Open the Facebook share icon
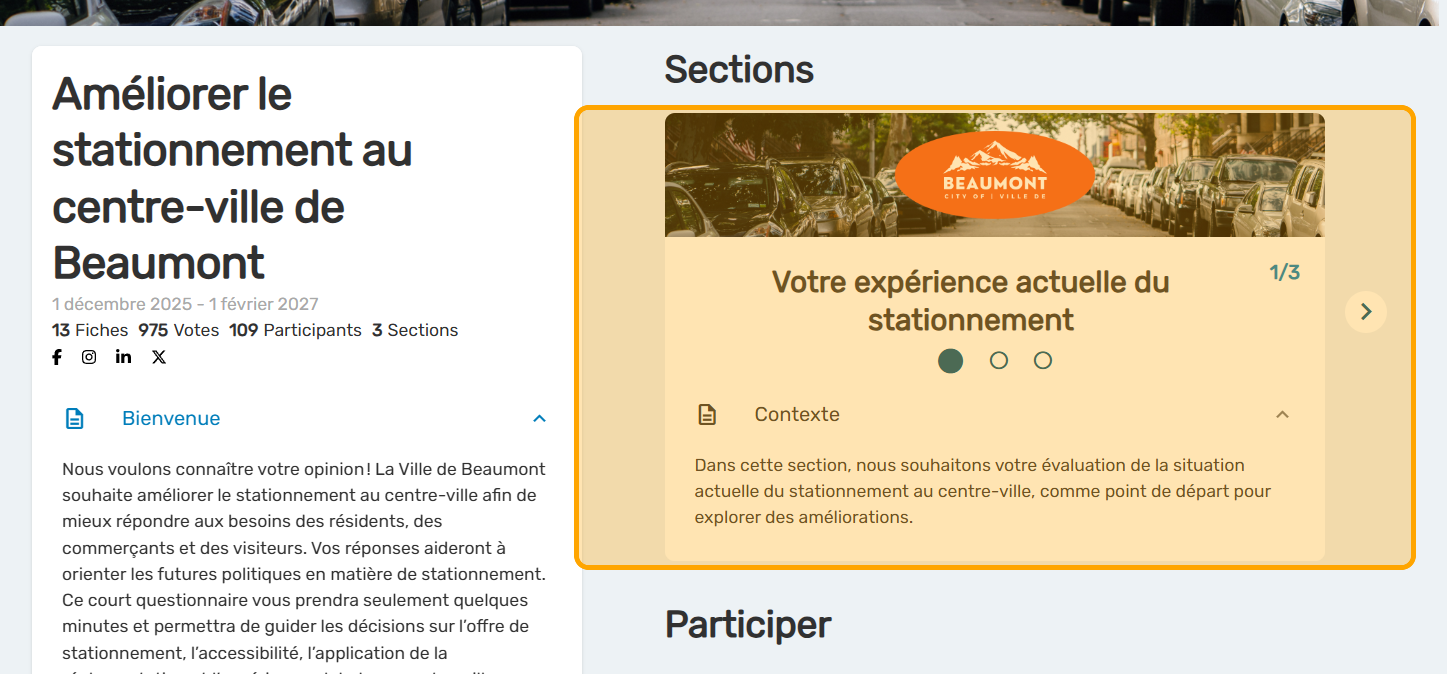Viewport: 1447px width, 674px height. 57,357
